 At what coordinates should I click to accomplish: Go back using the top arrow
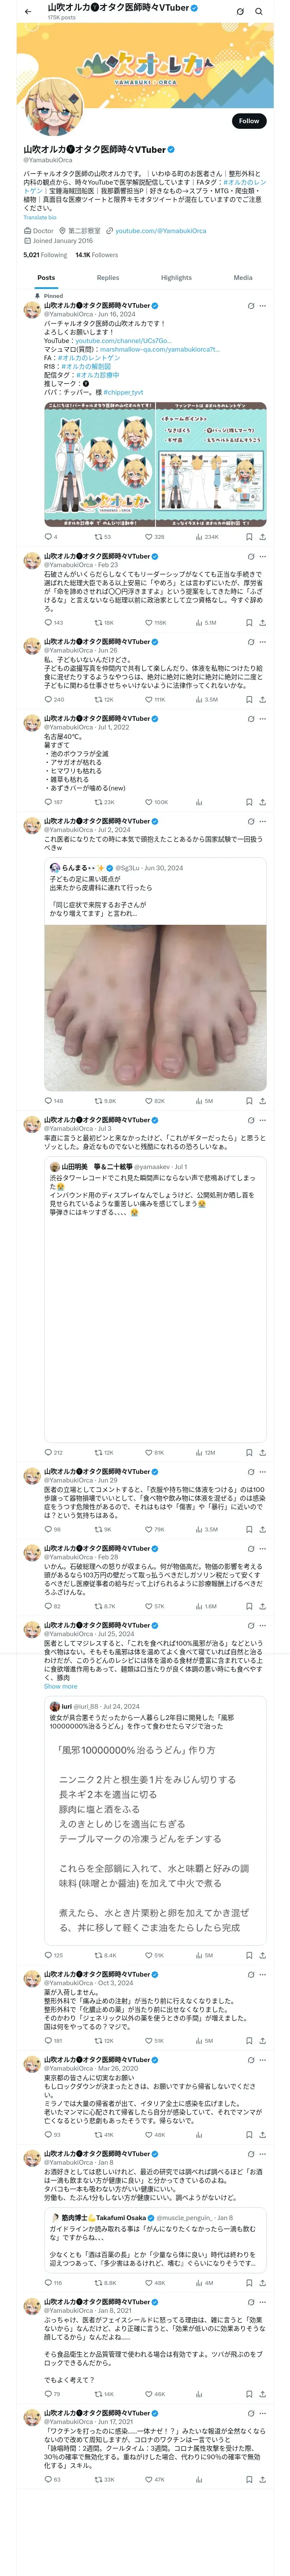pos(28,12)
